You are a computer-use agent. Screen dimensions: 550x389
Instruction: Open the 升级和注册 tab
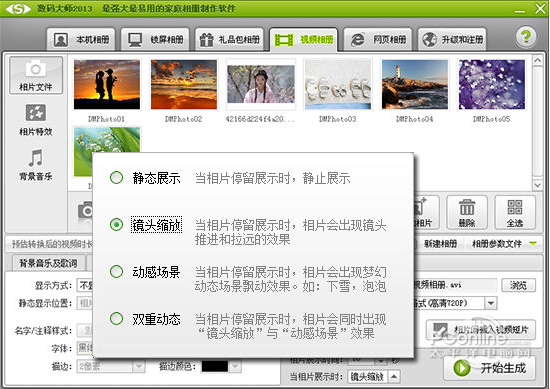tap(452, 40)
